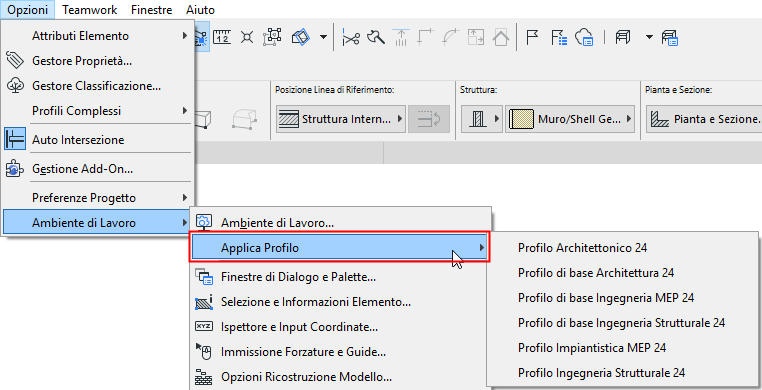
Task: Click the Finestre di Dialogo windows icon
Action: (x=204, y=277)
